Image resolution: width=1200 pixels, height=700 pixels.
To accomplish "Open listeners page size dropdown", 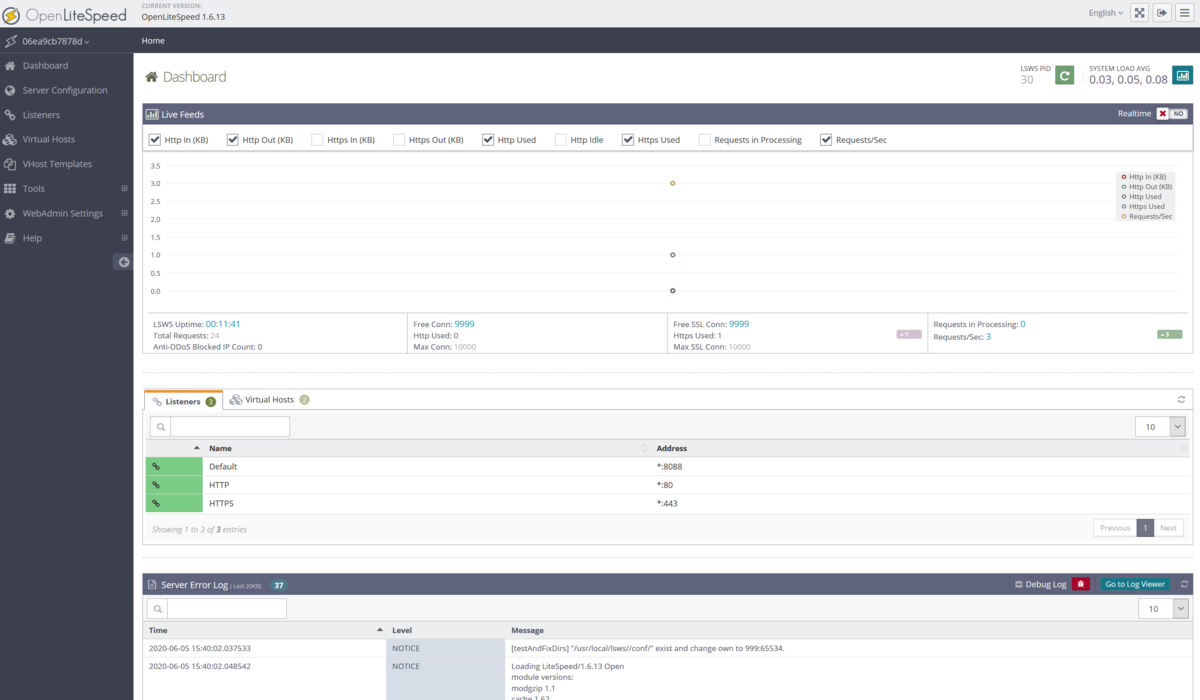I will pos(1160,427).
